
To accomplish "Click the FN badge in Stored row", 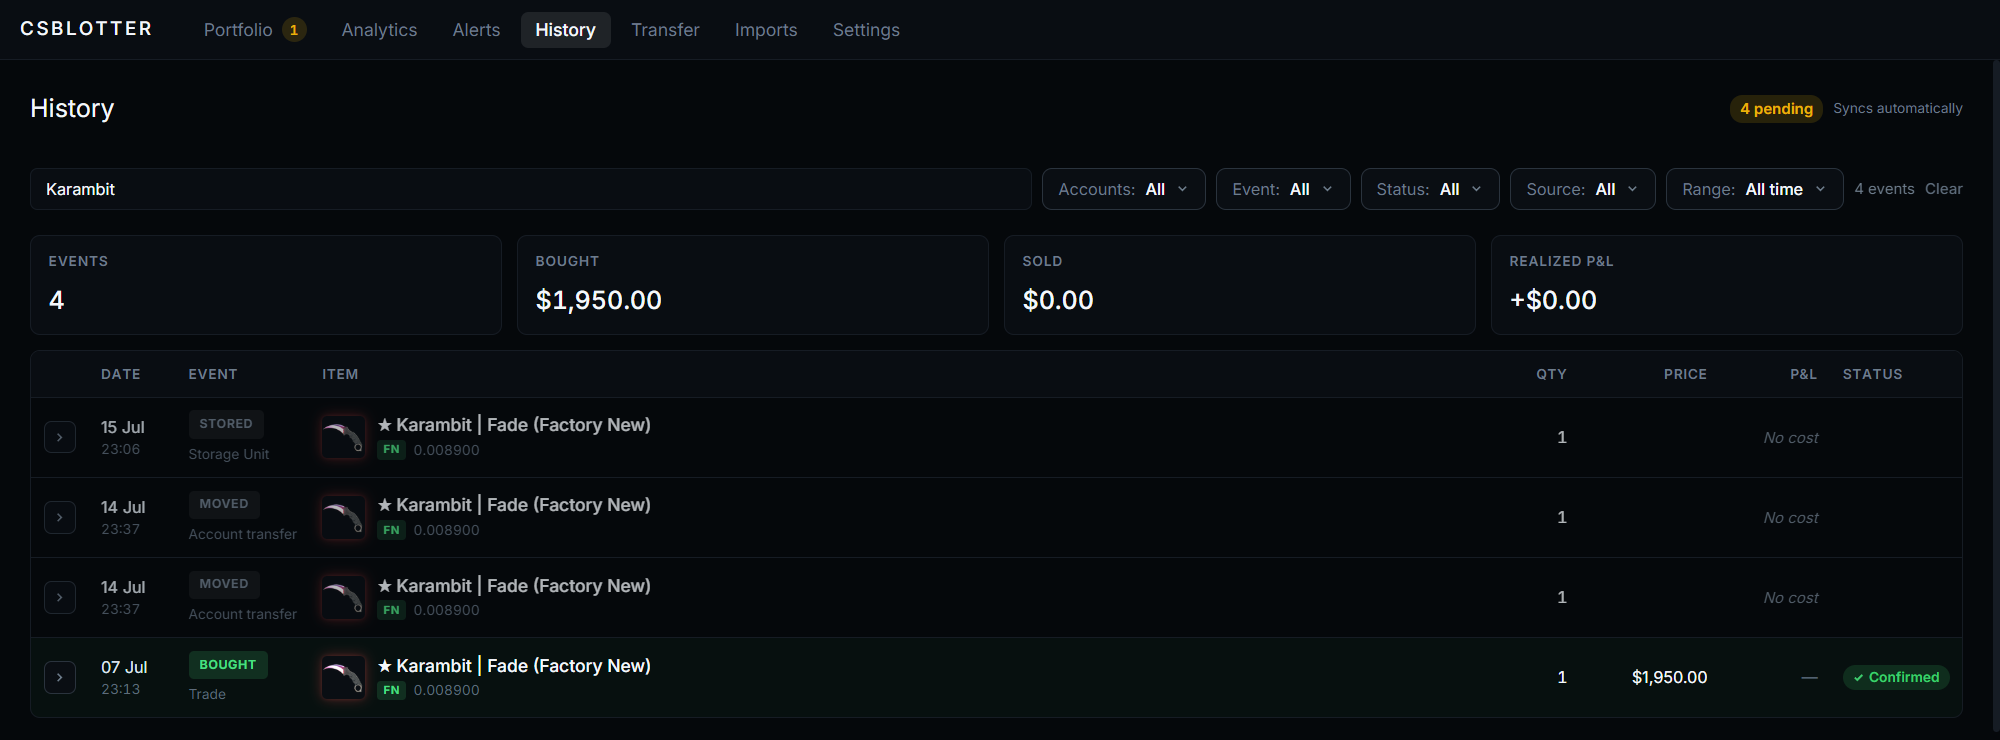I will 391,450.
